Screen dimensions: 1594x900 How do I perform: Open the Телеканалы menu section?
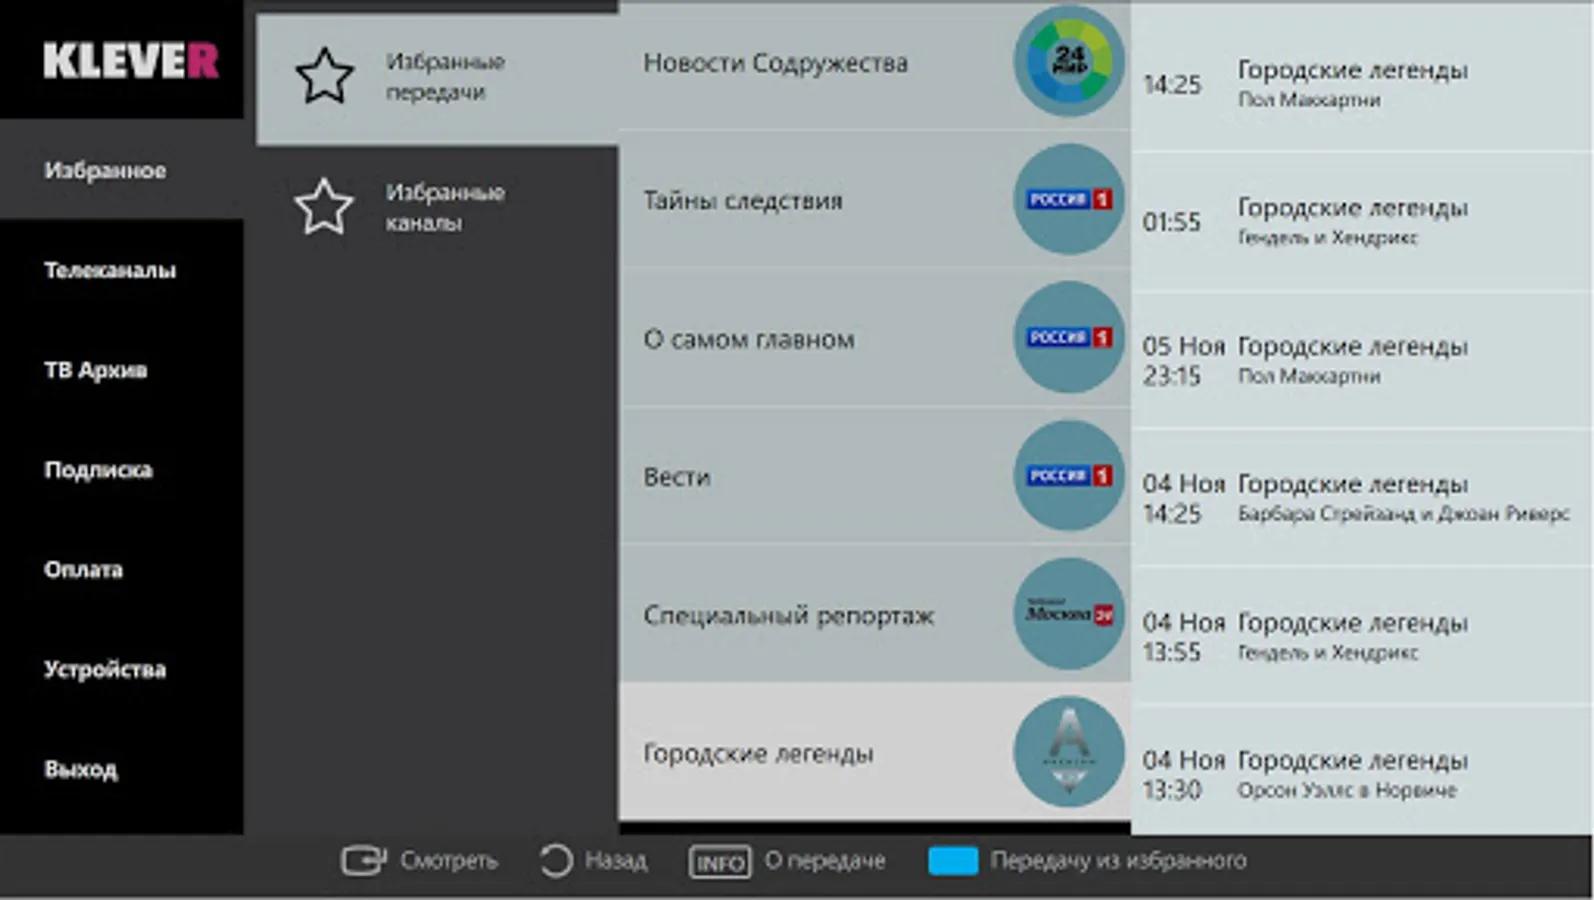pyautogui.click(x=121, y=270)
